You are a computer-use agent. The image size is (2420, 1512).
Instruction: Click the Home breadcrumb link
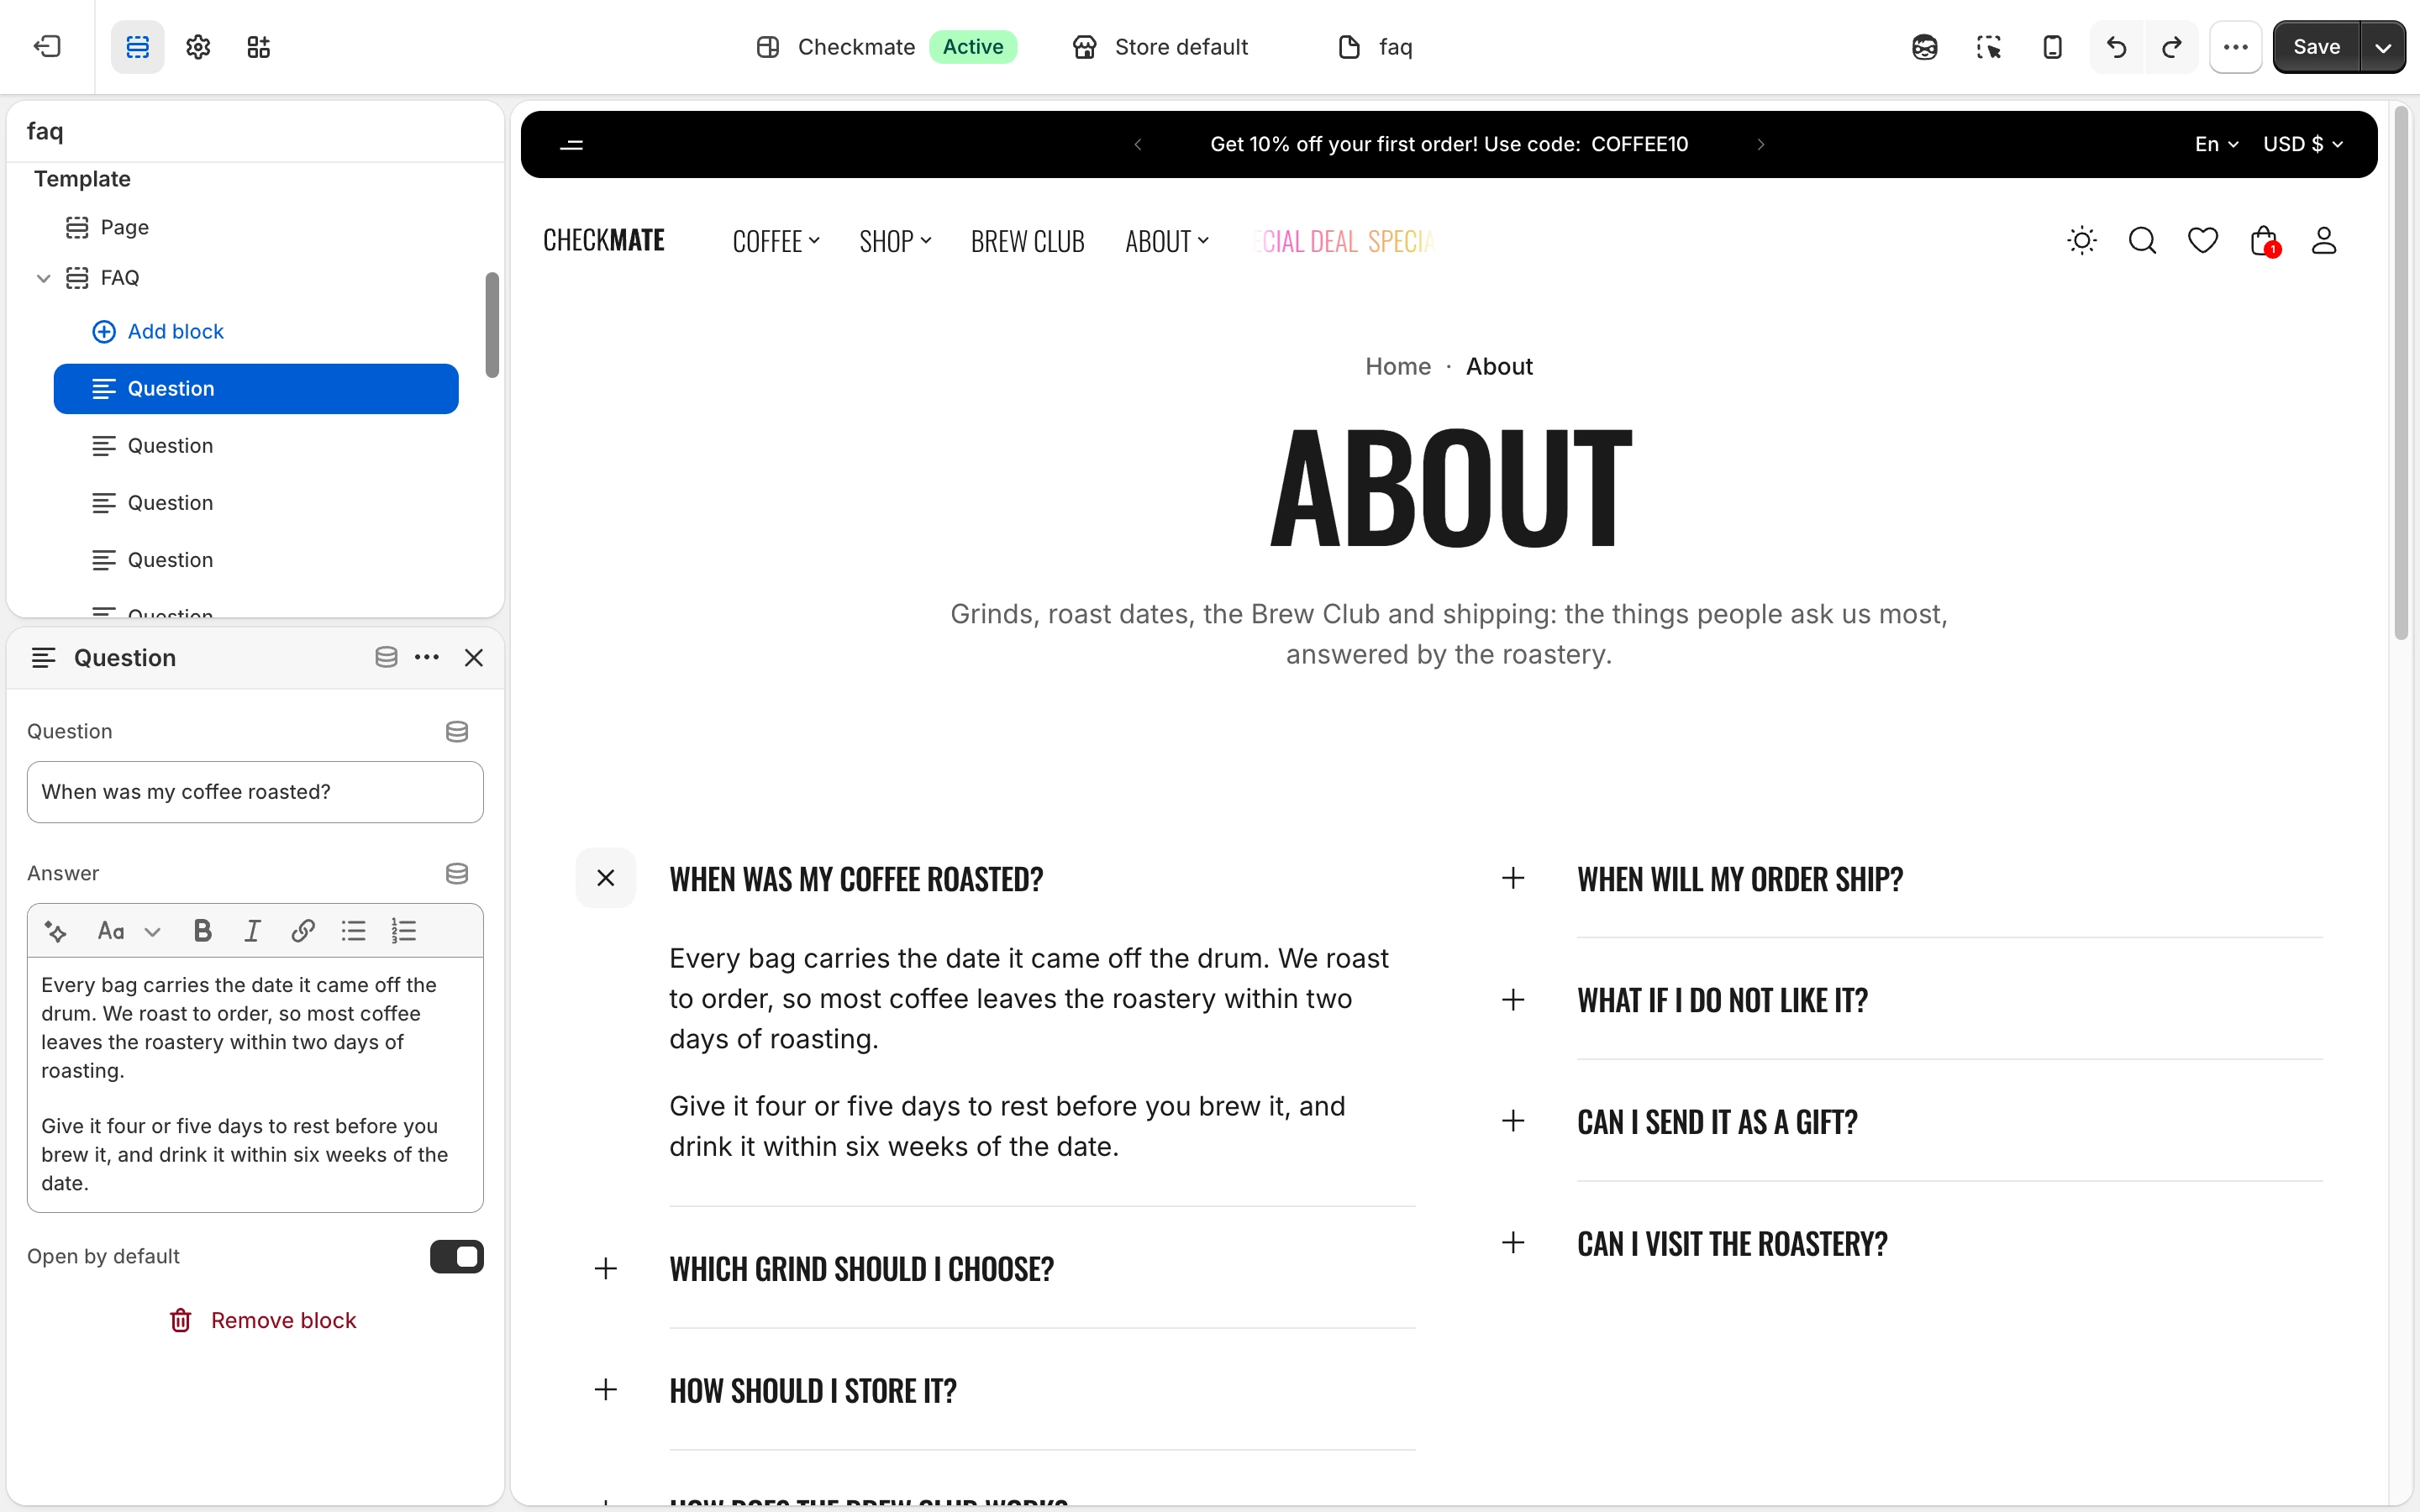(1398, 367)
